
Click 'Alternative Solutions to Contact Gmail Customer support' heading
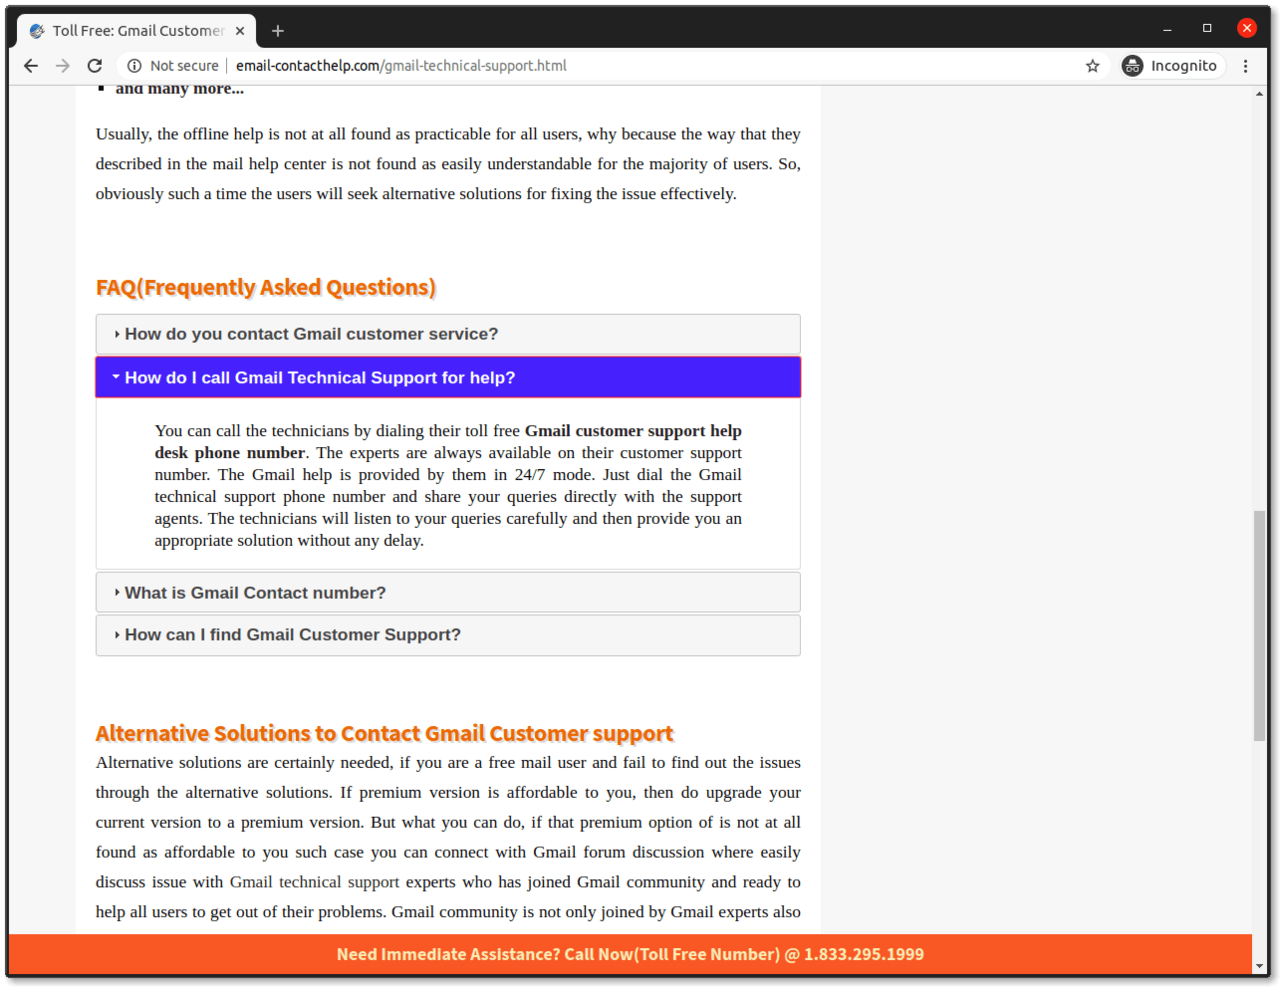385,734
